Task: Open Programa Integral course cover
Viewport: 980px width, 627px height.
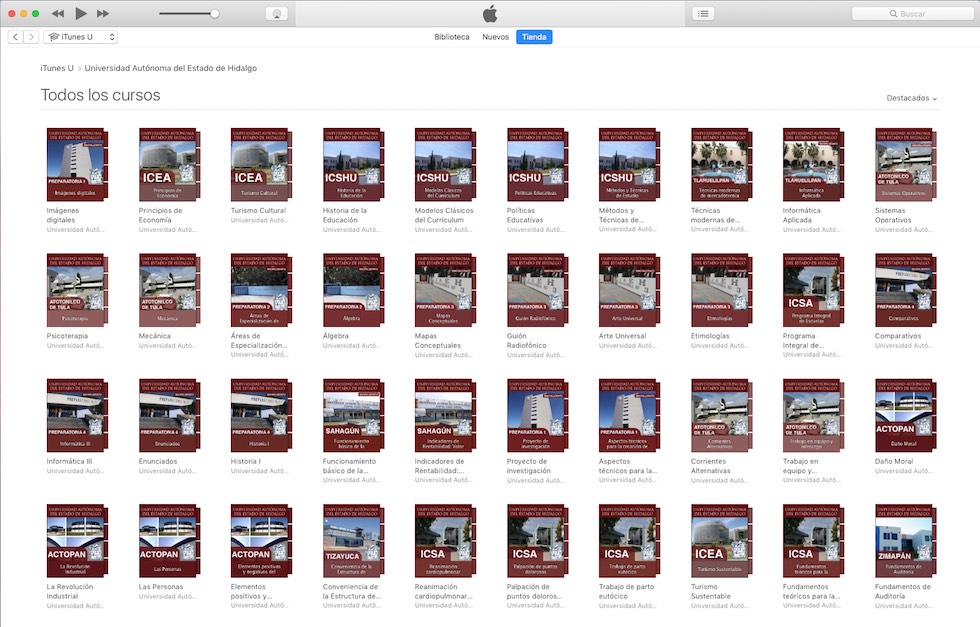Action: tap(813, 290)
